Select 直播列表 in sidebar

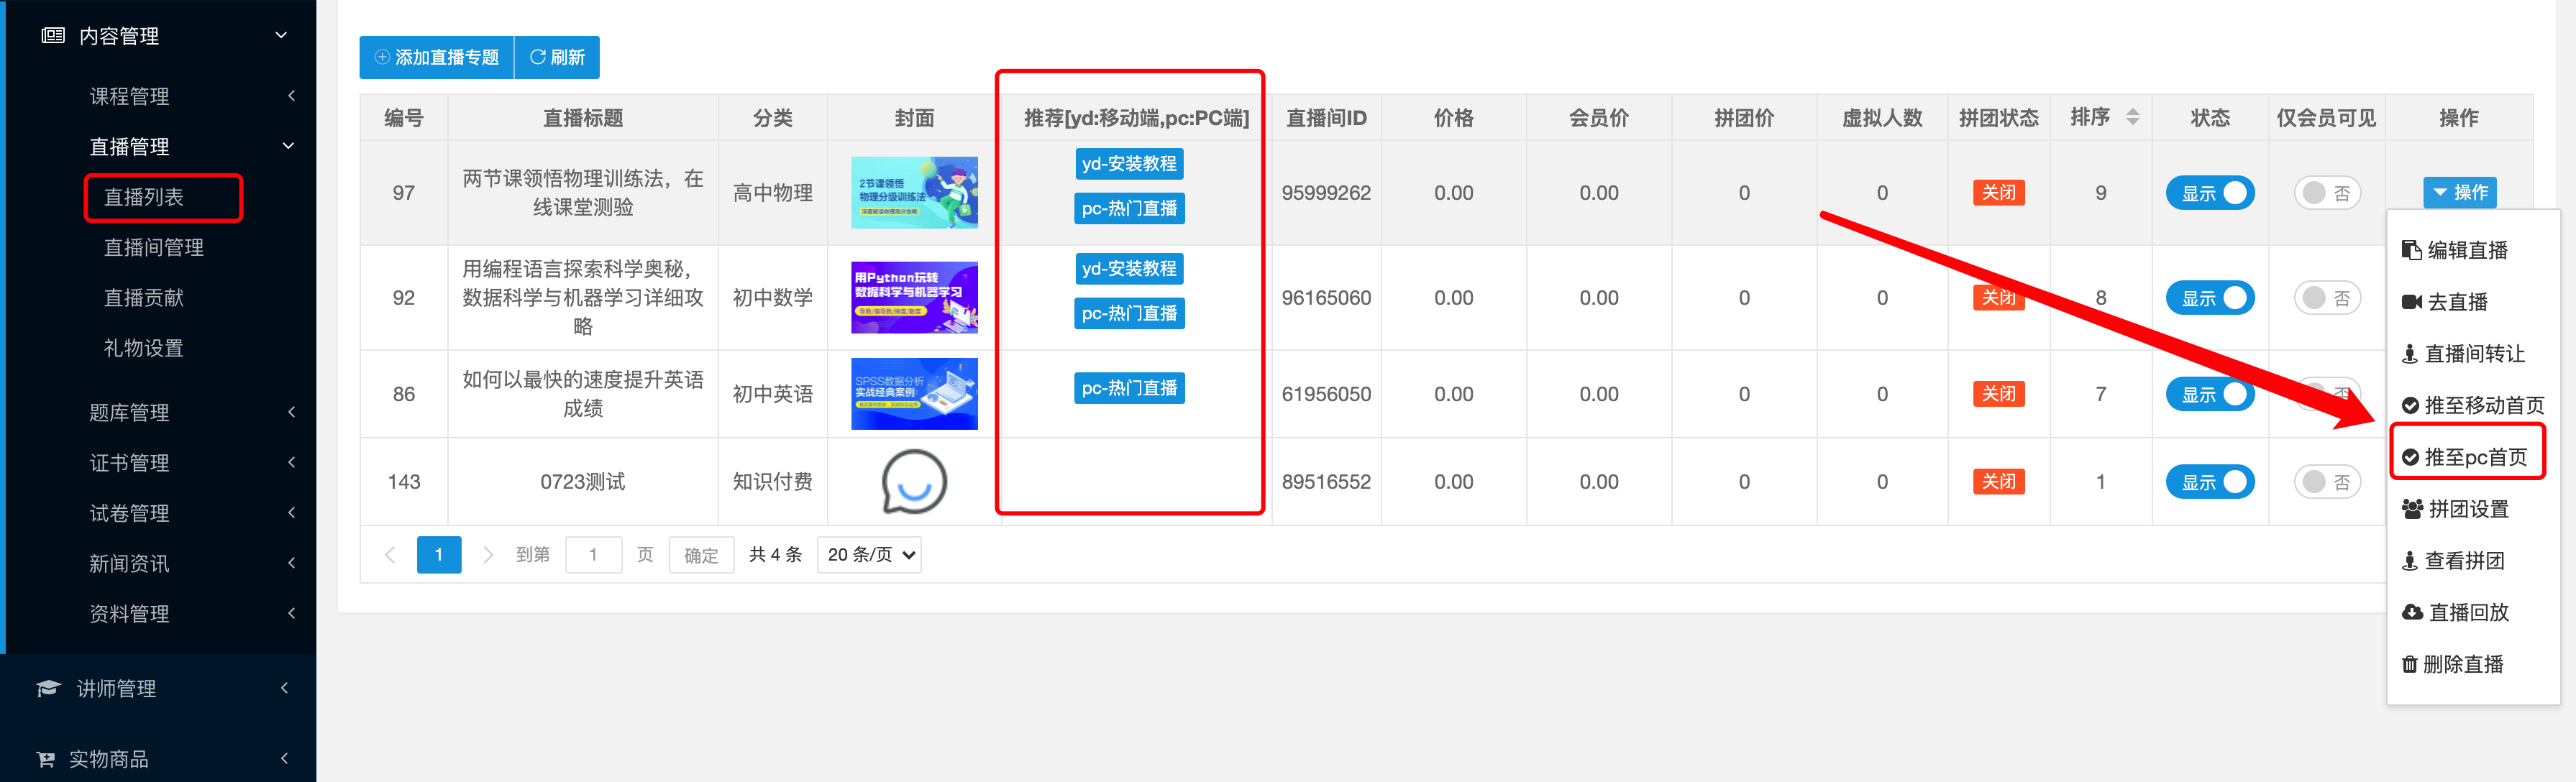[x=144, y=197]
